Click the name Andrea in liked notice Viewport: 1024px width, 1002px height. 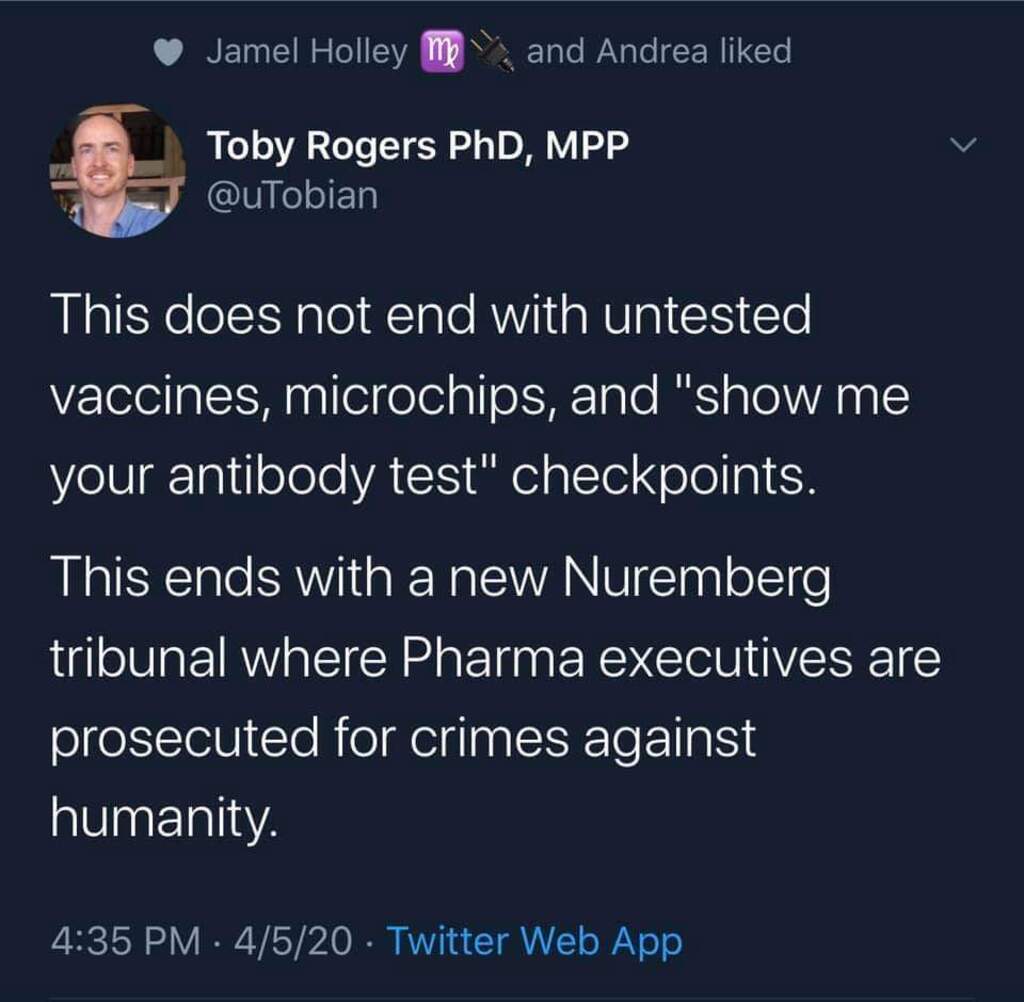(643, 52)
